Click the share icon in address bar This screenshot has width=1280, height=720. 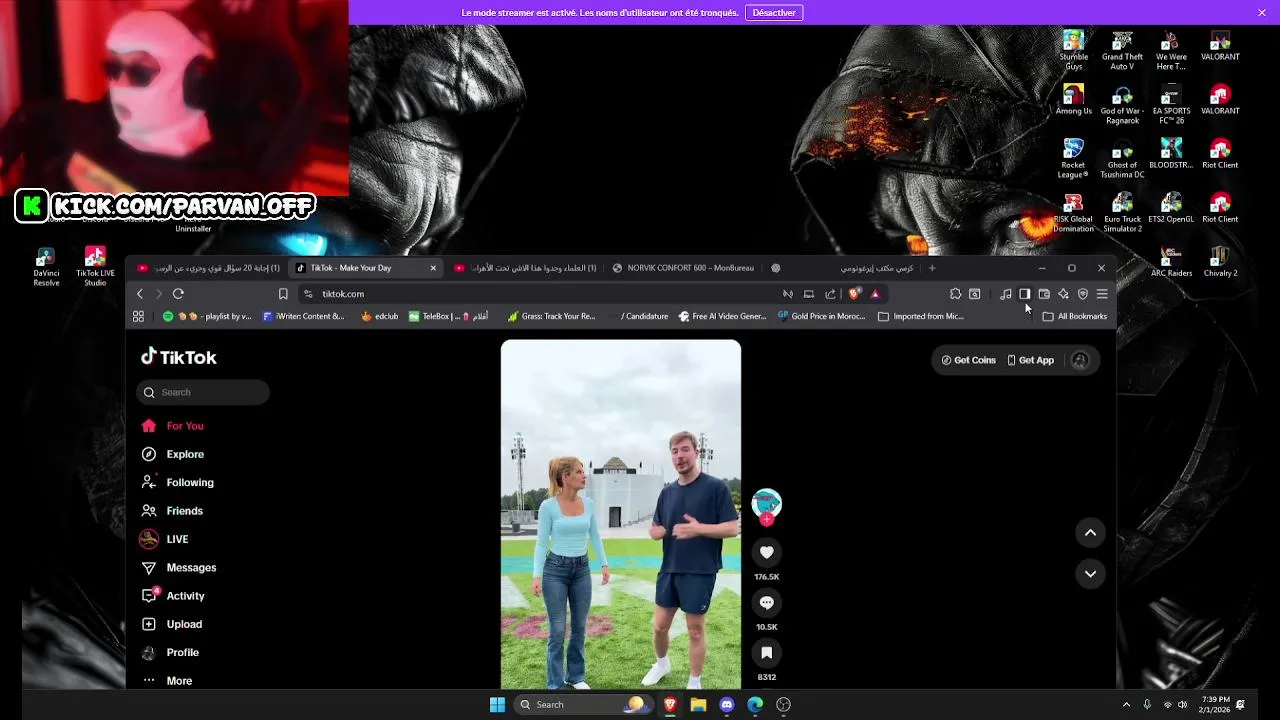point(830,294)
